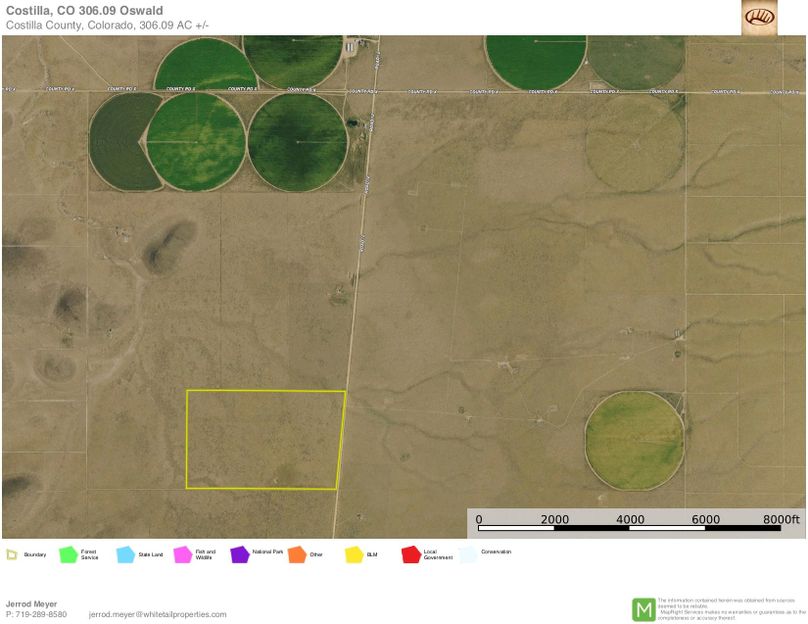Click the MapRight M logo
Screen dimensions: 808x624
click(645, 606)
